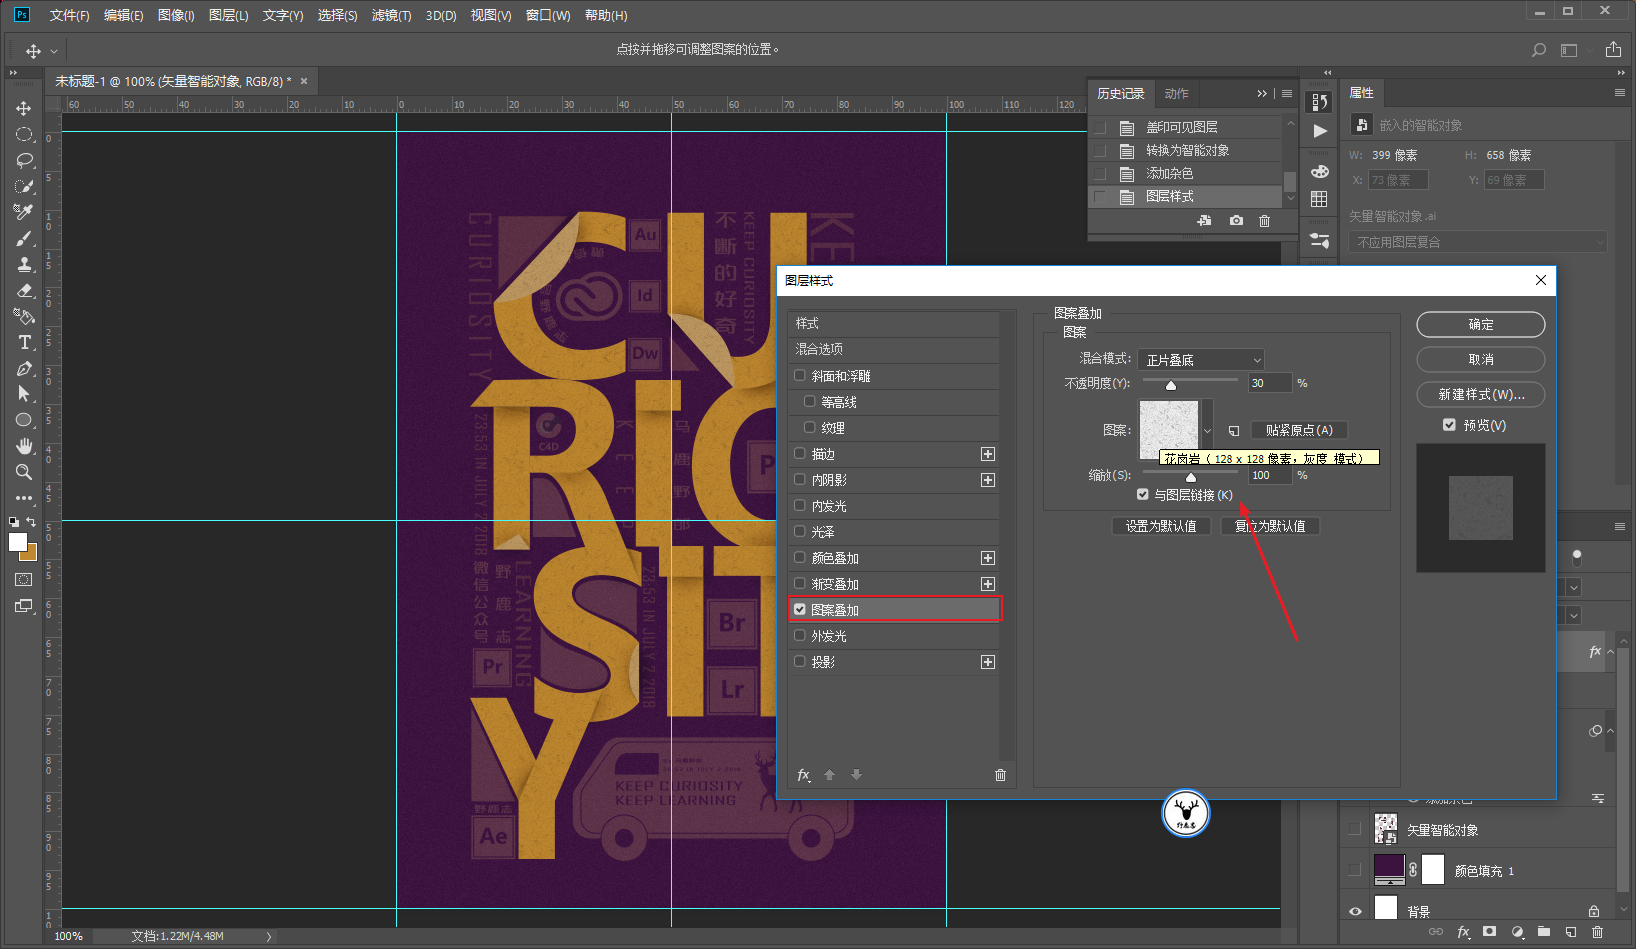Open the Color palette icon panel
The height and width of the screenshot is (949, 1636).
coord(1320,171)
